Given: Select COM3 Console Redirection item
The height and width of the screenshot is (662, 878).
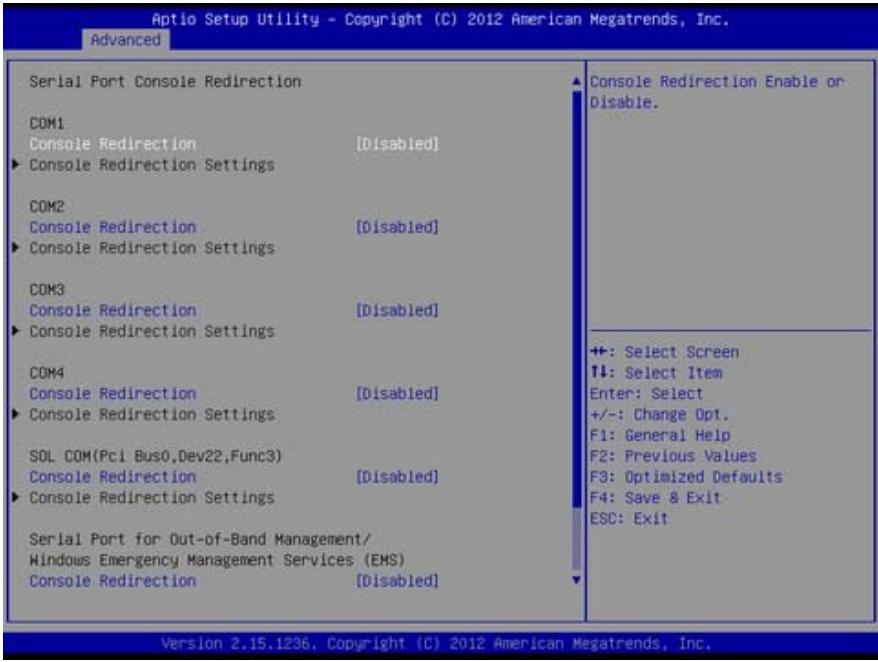Looking at the screenshot, I should pyautogui.click(x=113, y=310).
